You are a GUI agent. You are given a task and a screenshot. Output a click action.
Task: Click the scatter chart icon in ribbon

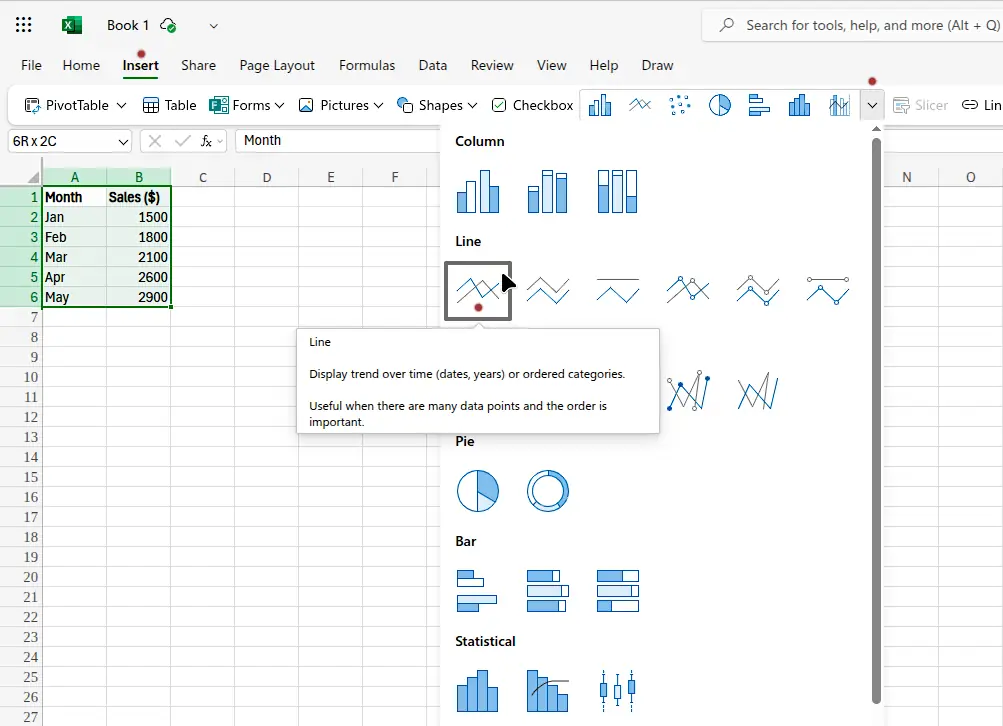coord(680,105)
